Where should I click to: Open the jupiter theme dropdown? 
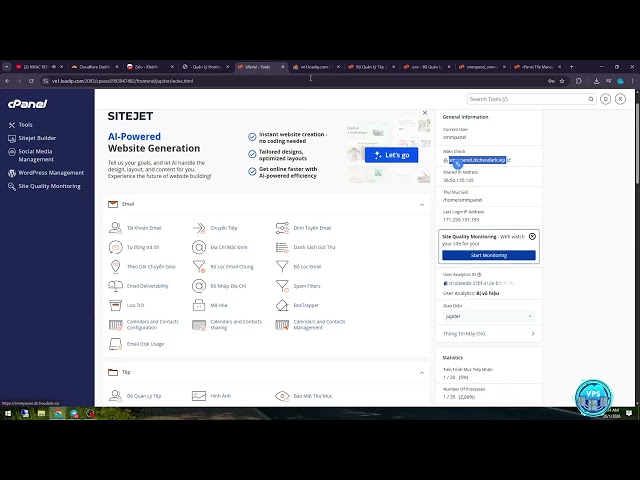pos(489,316)
